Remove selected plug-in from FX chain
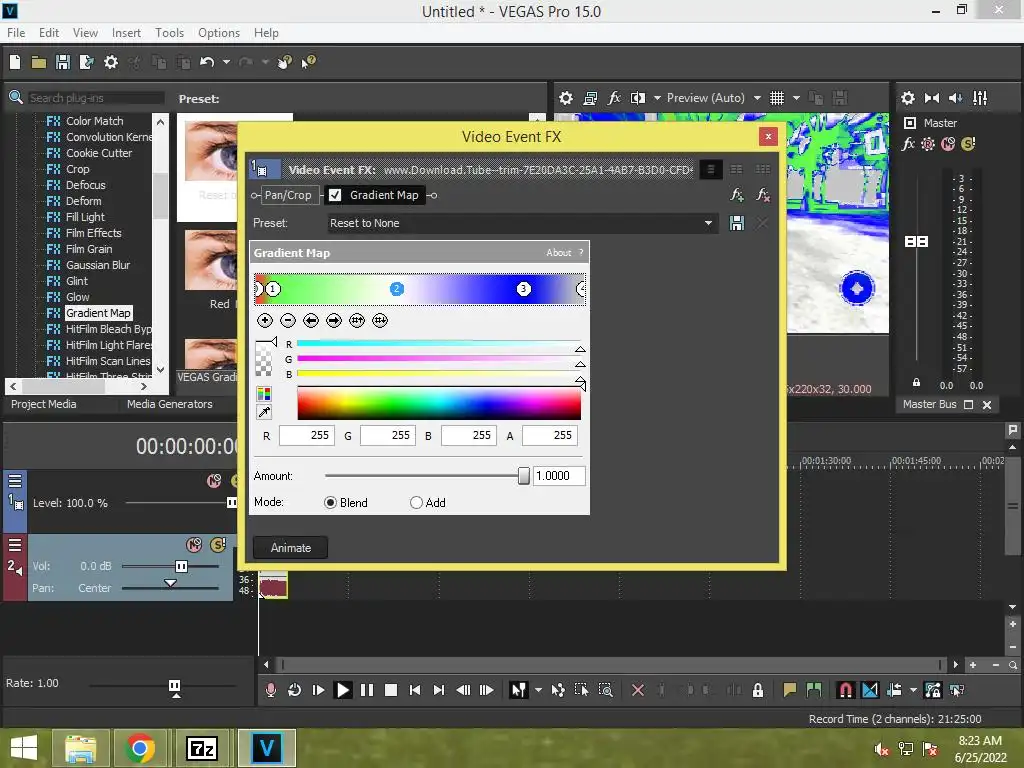1024x768 pixels. pos(762,195)
